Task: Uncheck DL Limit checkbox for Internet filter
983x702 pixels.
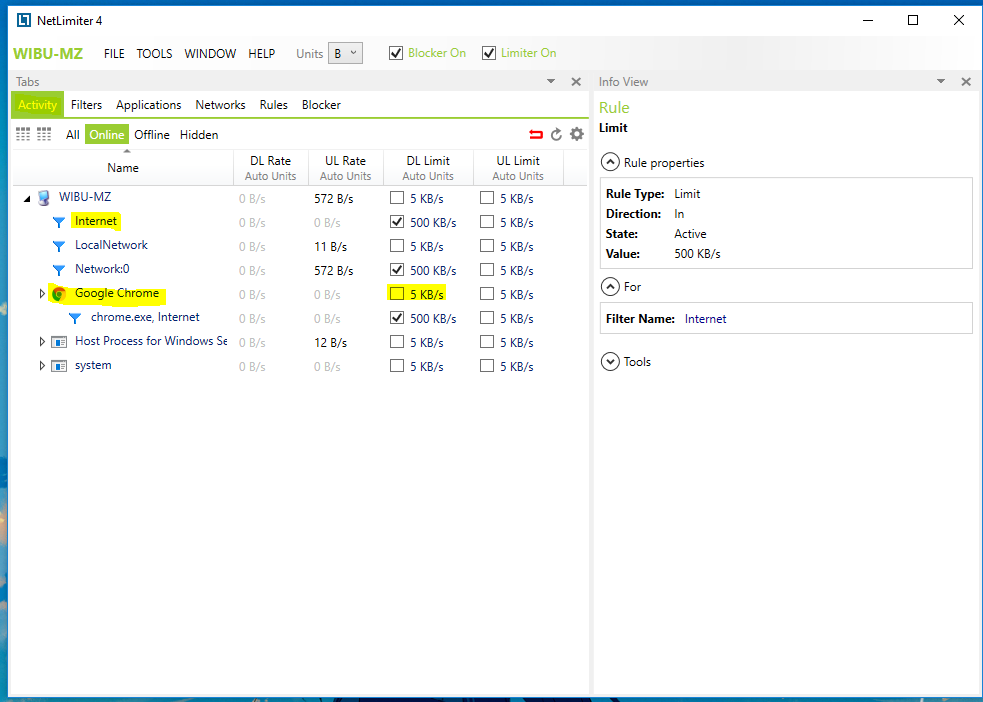Action: point(397,222)
